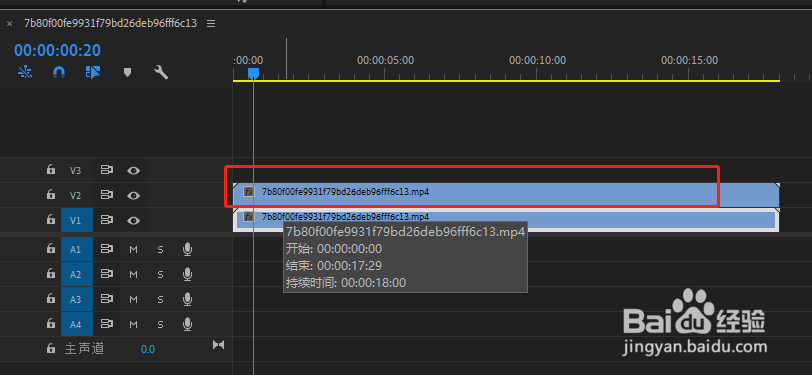Toggle lock on track A1
The height and width of the screenshot is (375, 812).
tap(50, 249)
